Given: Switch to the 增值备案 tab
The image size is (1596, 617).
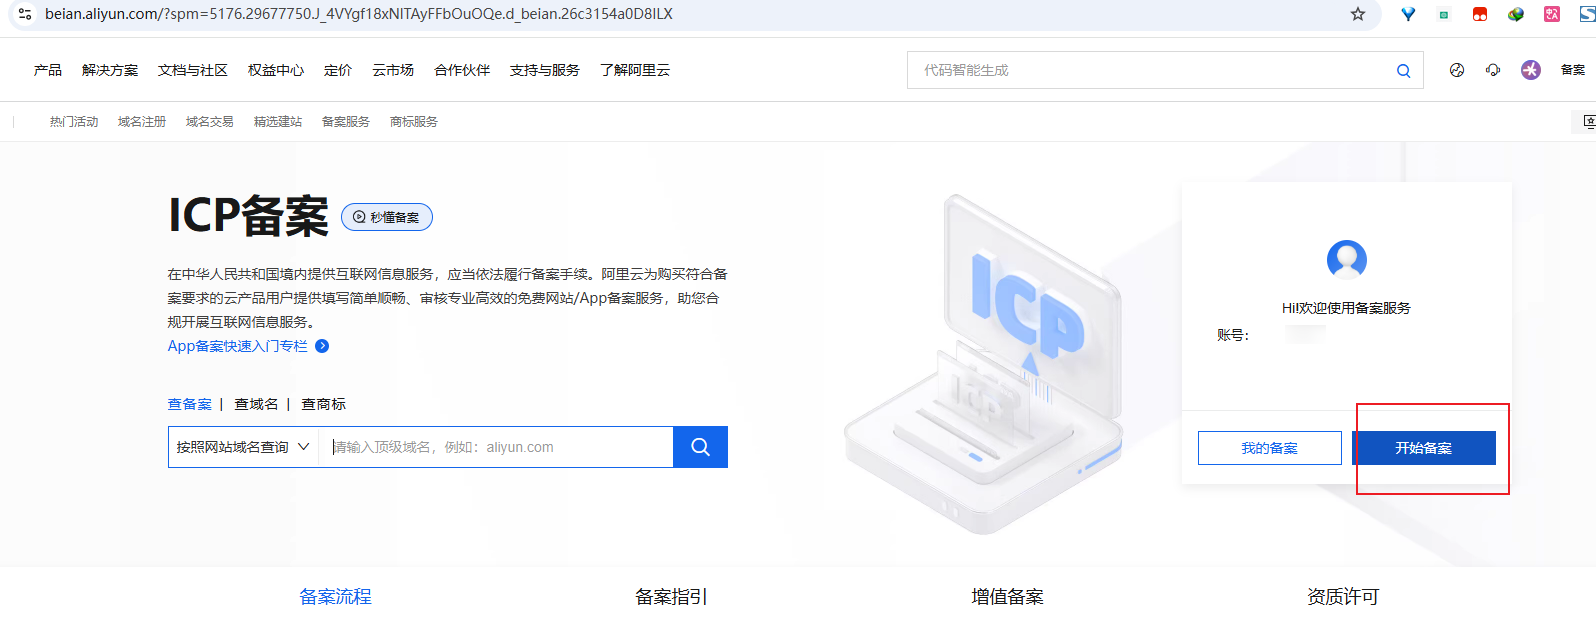Looking at the screenshot, I should click(1008, 597).
